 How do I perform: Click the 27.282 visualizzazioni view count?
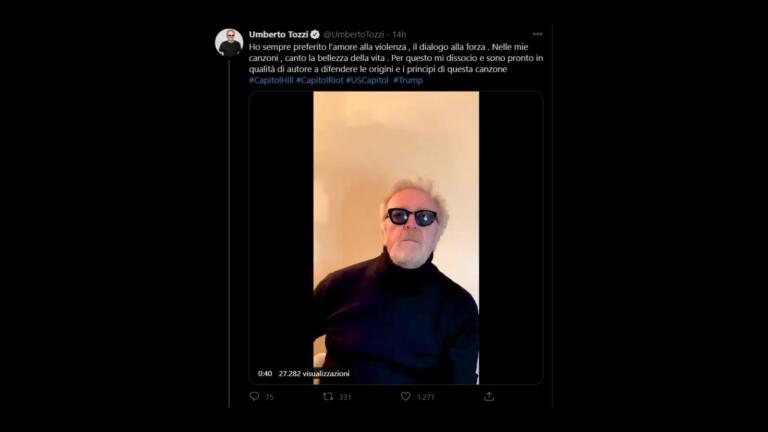click(x=314, y=373)
